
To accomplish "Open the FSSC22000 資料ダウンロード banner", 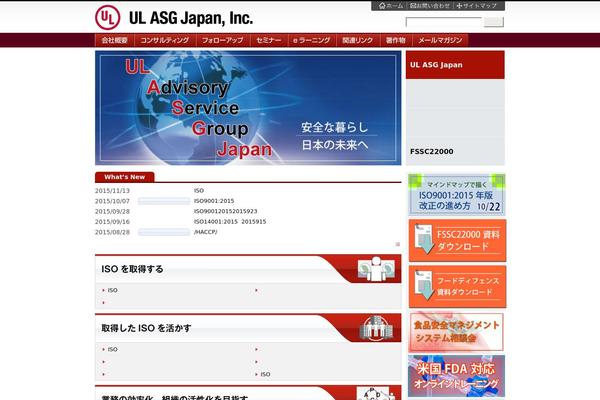I will 457,240.
